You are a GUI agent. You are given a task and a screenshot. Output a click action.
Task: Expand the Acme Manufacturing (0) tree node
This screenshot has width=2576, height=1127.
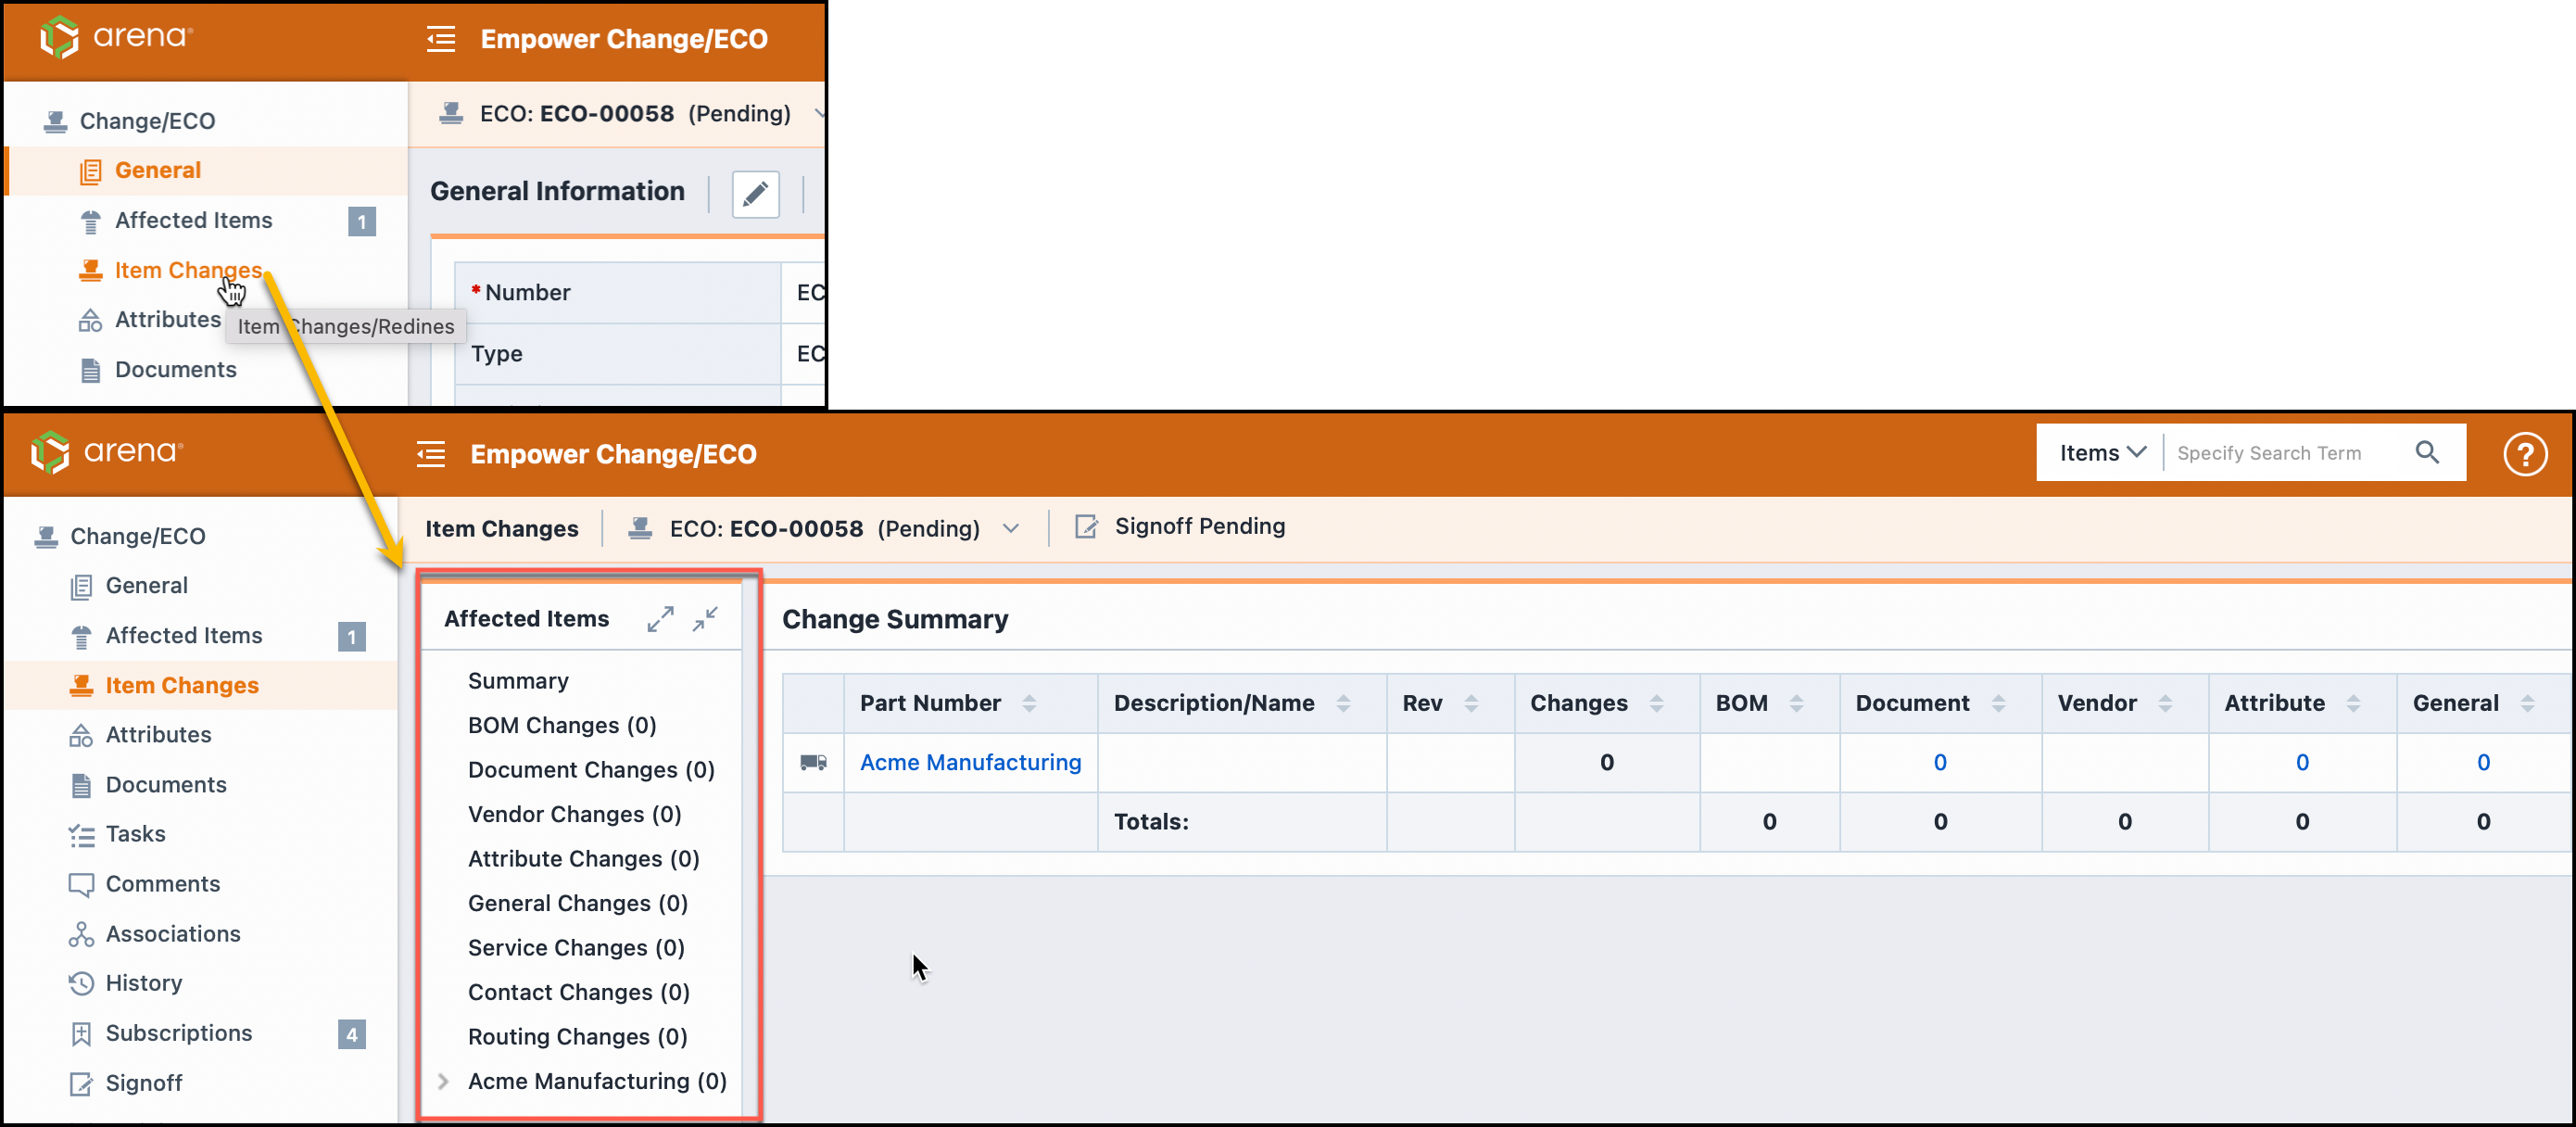[x=443, y=1081]
